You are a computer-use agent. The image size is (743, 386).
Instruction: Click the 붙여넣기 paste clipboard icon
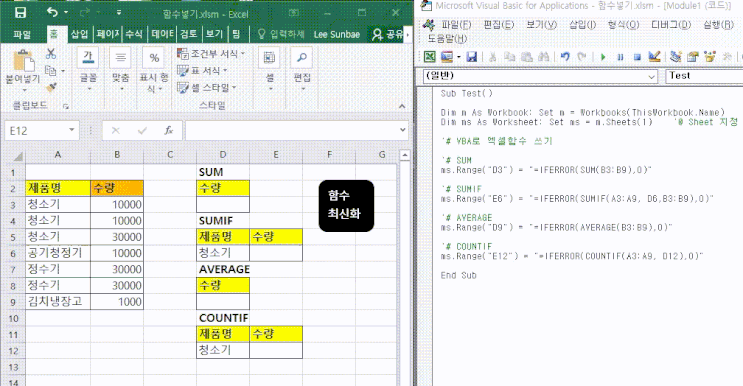point(23,61)
